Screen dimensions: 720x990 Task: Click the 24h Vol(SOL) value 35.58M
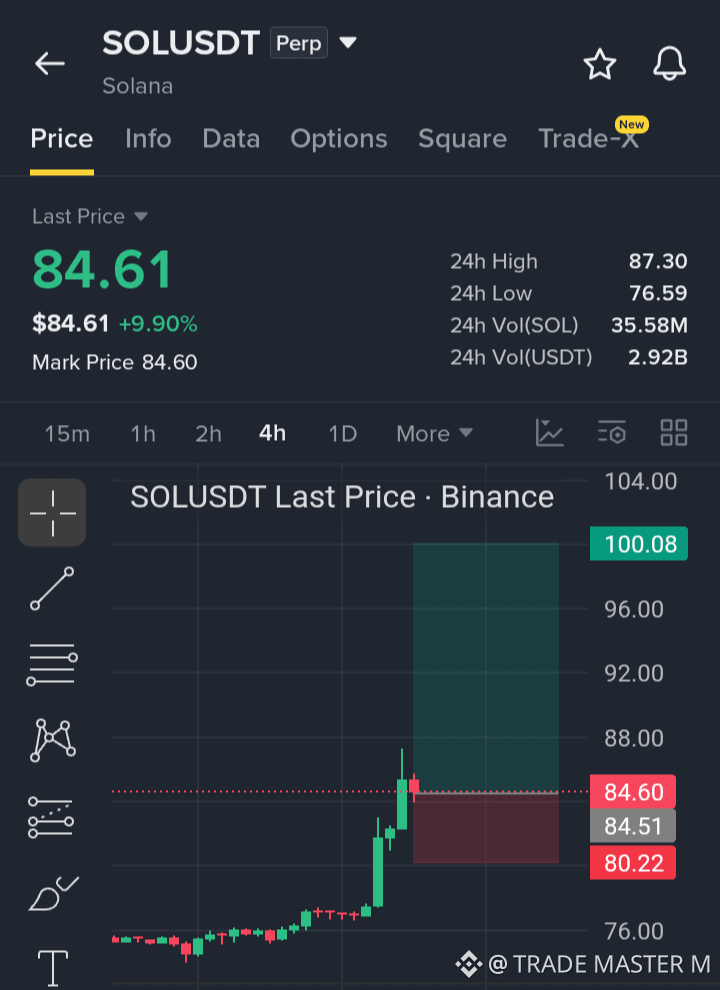(649, 325)
